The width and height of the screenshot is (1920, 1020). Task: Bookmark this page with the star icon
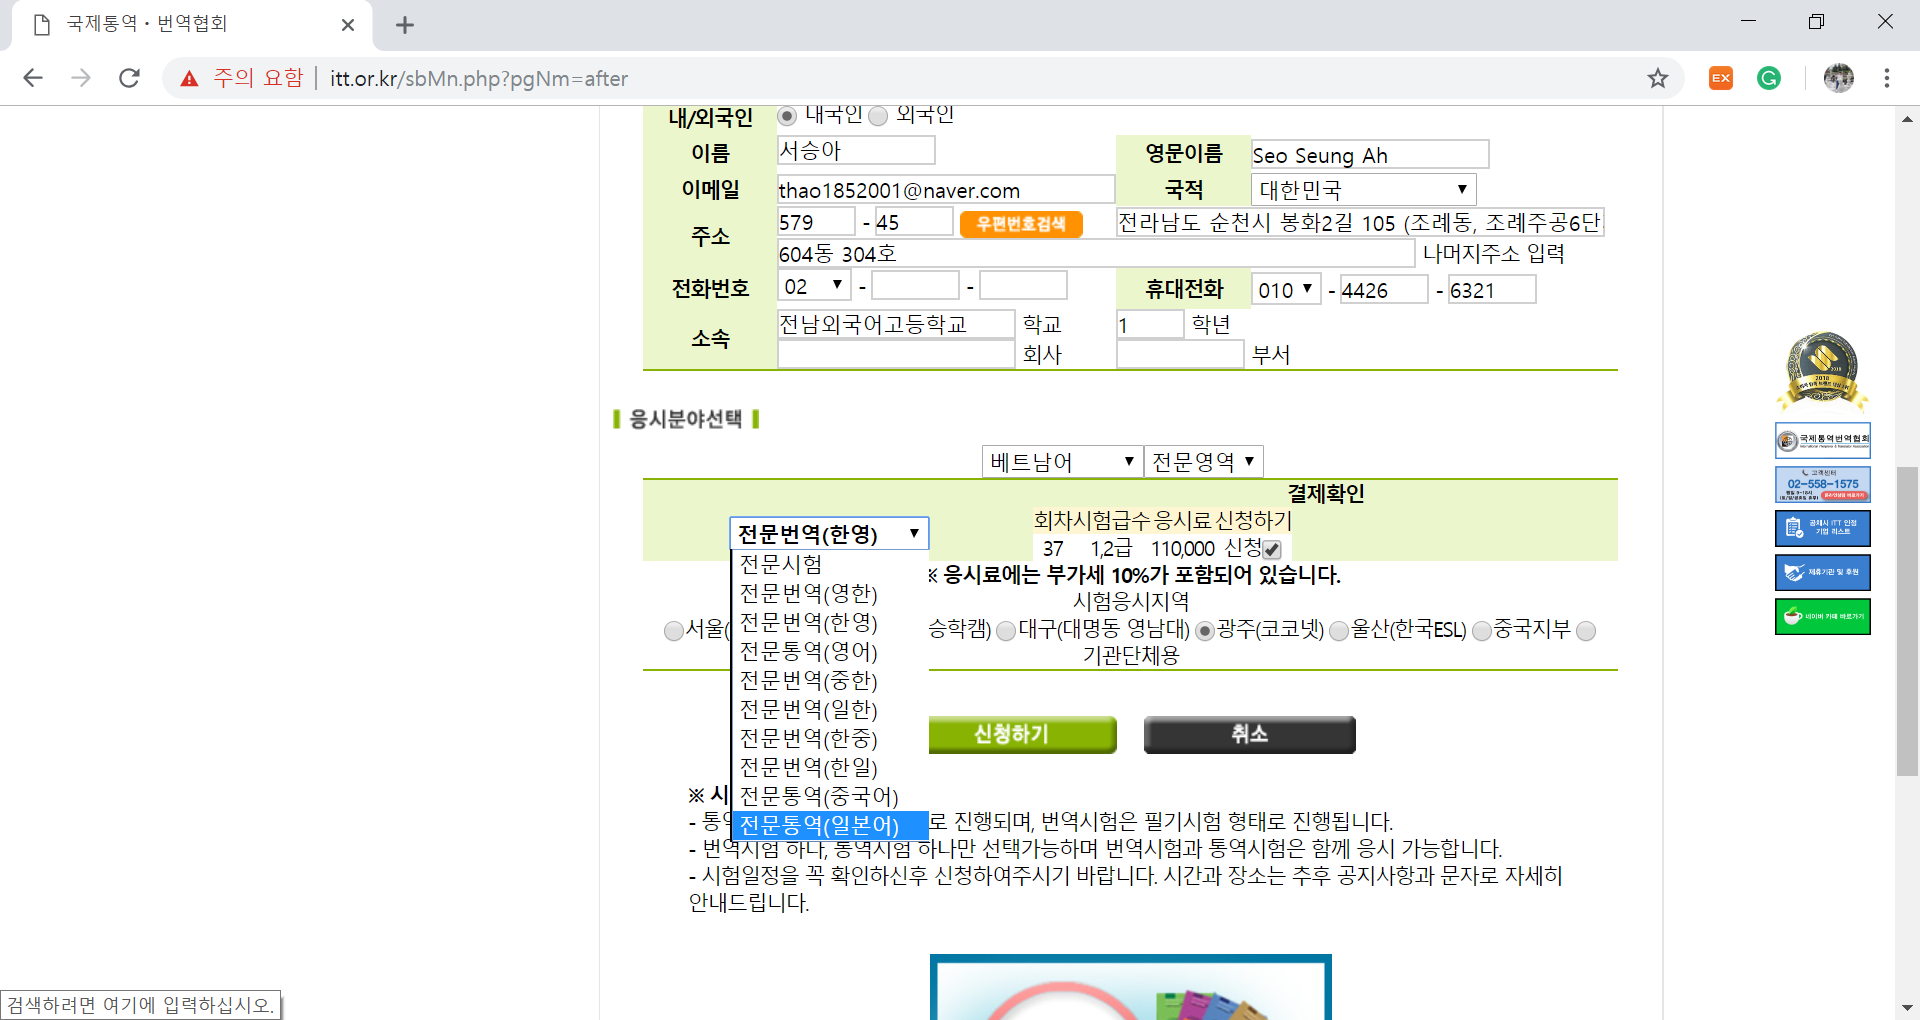pos(1658,78)
